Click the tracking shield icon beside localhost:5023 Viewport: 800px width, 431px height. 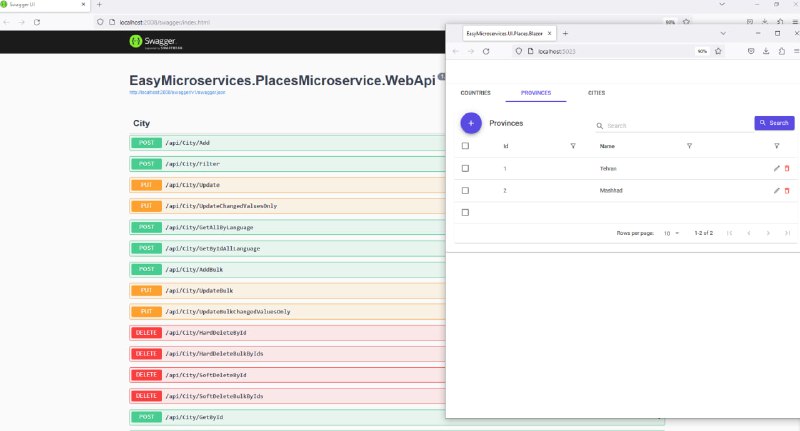coord(518,52)
